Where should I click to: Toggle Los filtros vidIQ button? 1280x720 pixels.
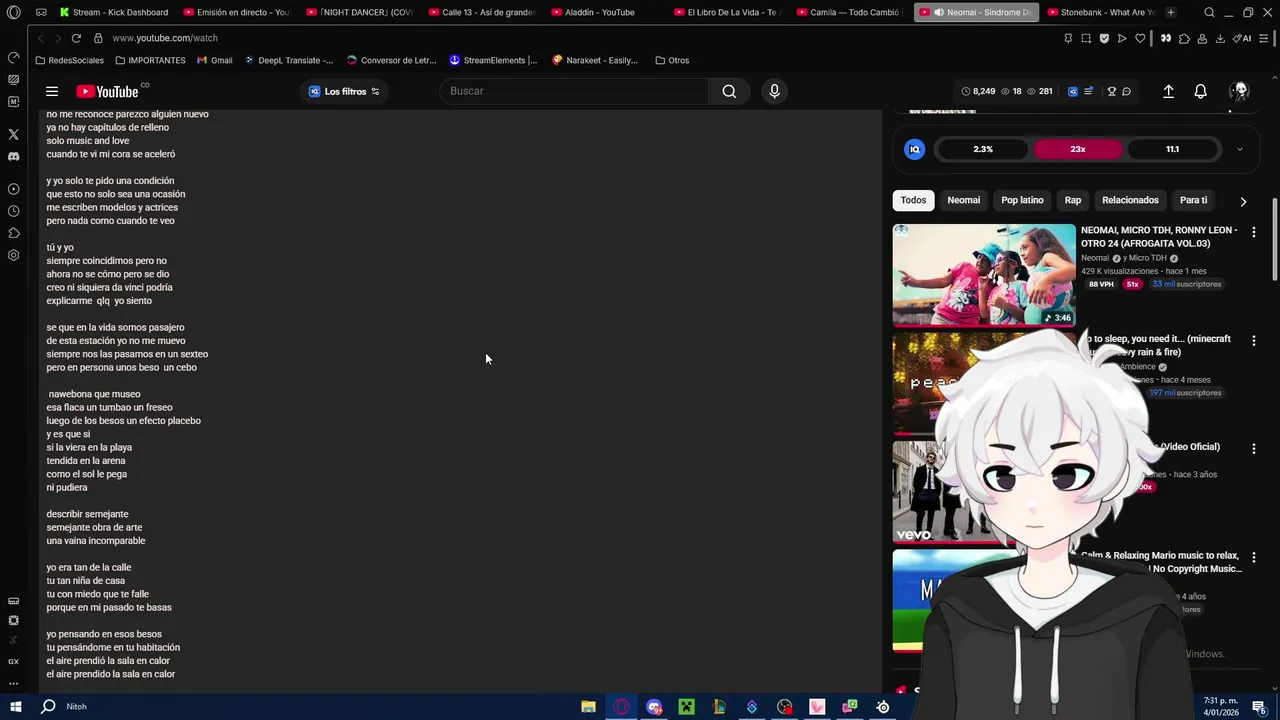click(x=344, y=91)
